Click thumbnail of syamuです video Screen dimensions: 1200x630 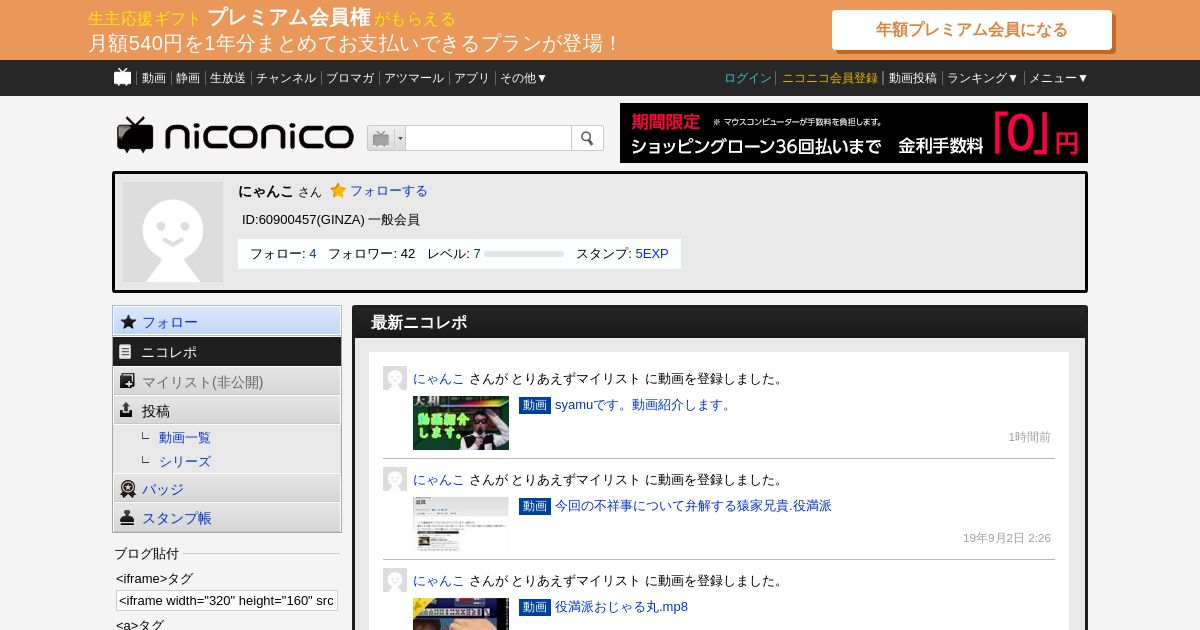point(461,423)
